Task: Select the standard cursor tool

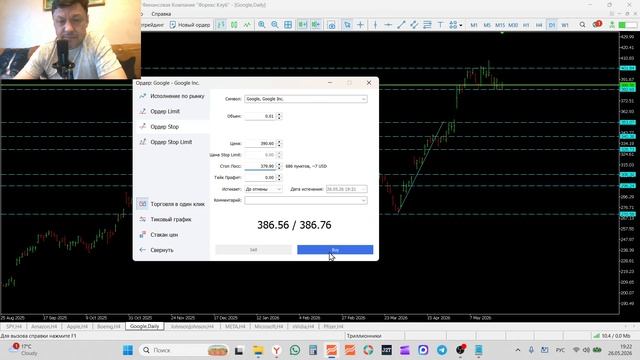Action: [347, 25]
